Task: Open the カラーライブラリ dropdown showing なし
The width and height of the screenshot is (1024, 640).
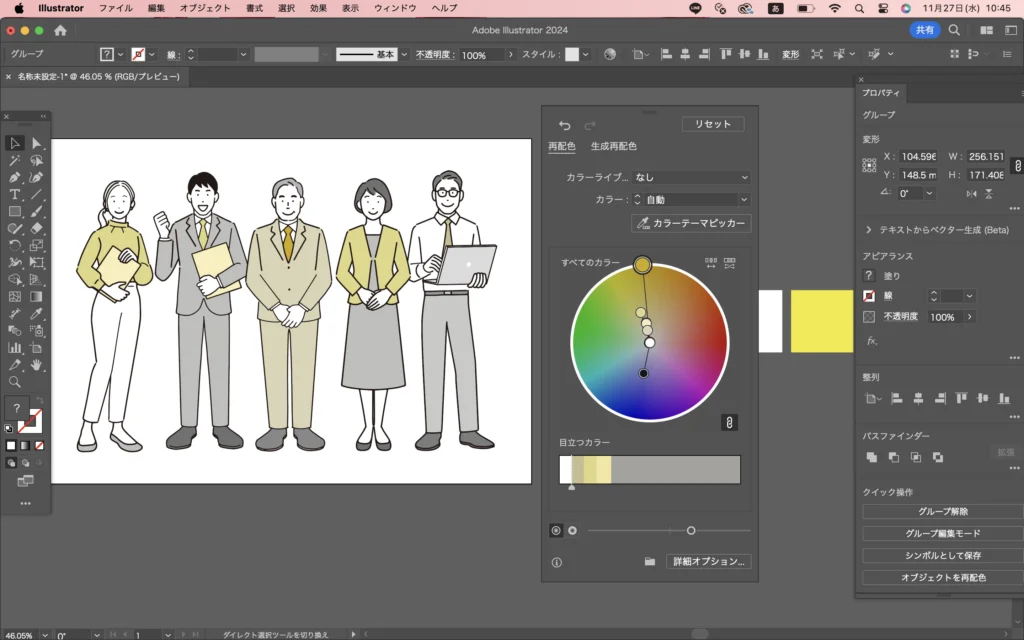Action: click(692, 177)
